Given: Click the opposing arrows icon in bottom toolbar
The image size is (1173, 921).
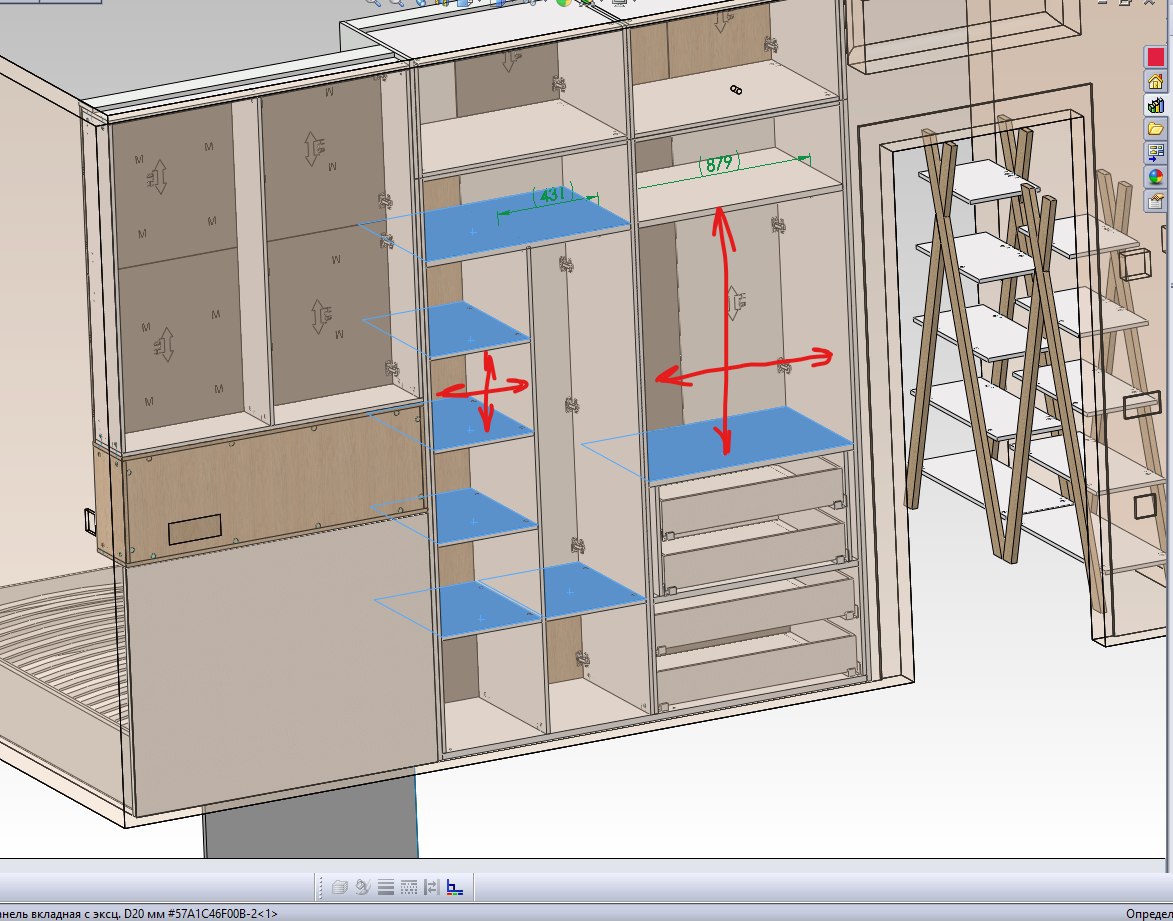Looking at the screenshot, I should point(431,887).
